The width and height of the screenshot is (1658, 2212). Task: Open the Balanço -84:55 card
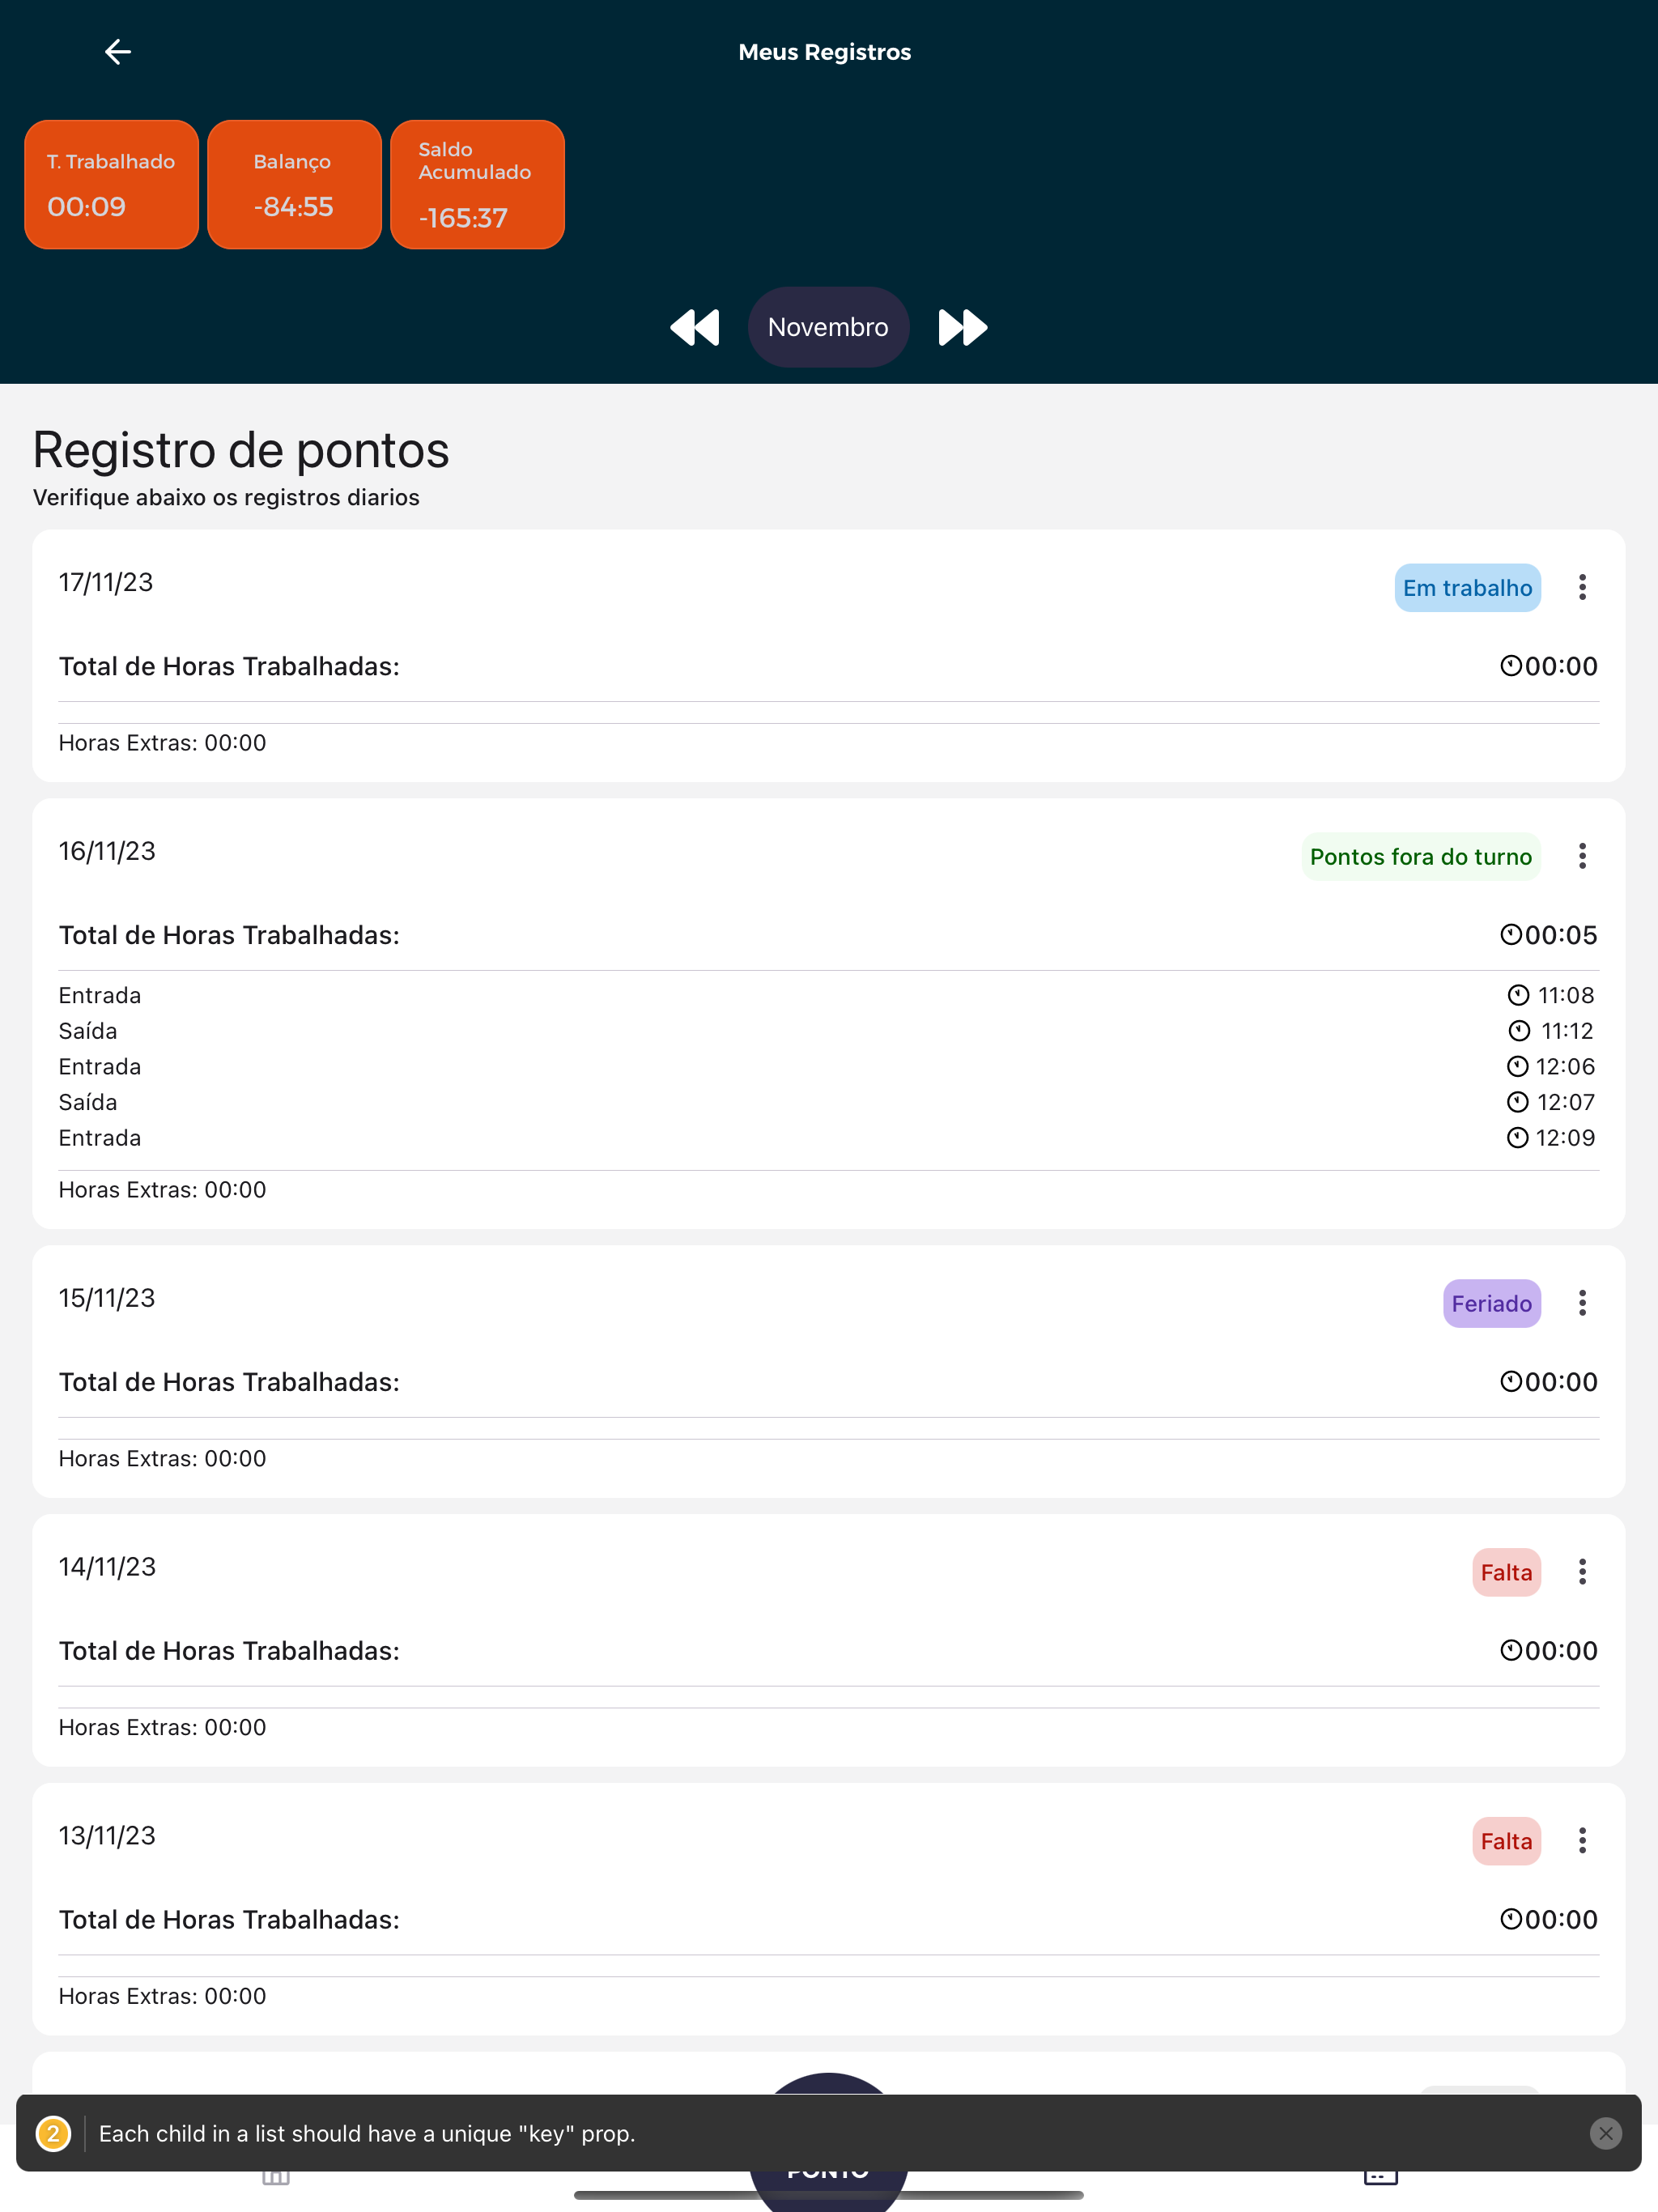(x=294, y=184)
